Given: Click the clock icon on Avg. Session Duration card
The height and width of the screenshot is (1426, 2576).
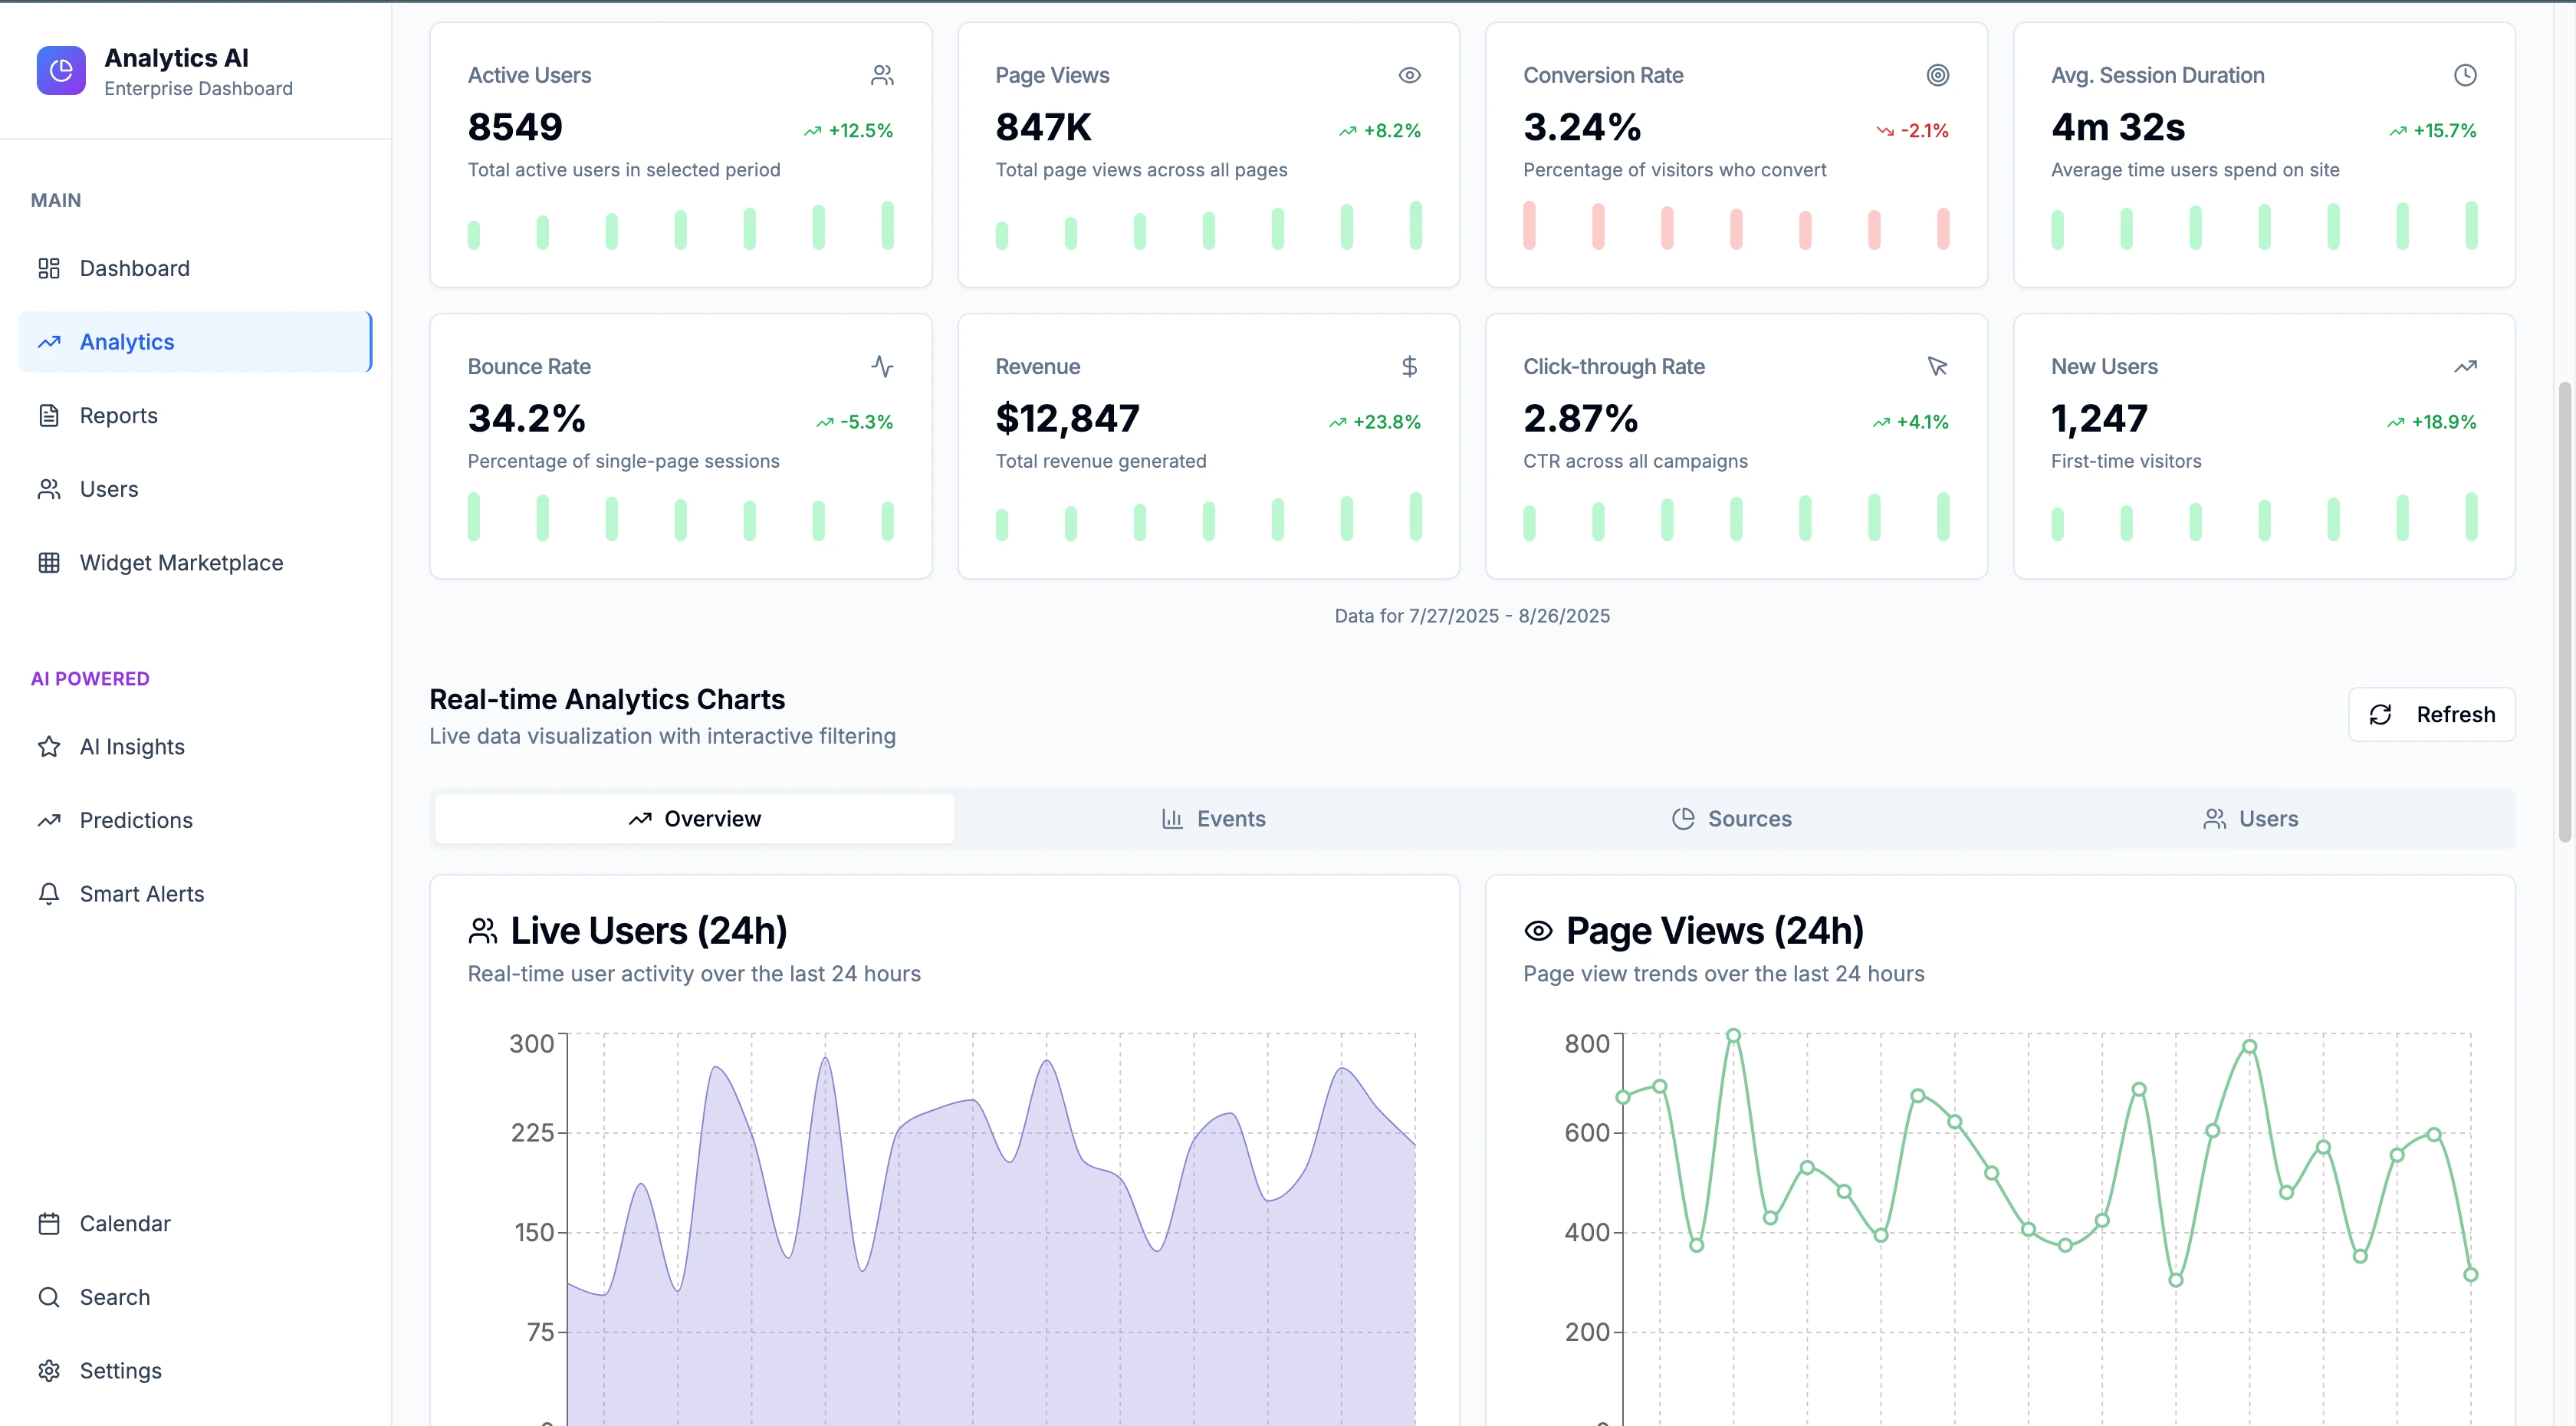Looking at the screenshot, I should [2465, 75].
